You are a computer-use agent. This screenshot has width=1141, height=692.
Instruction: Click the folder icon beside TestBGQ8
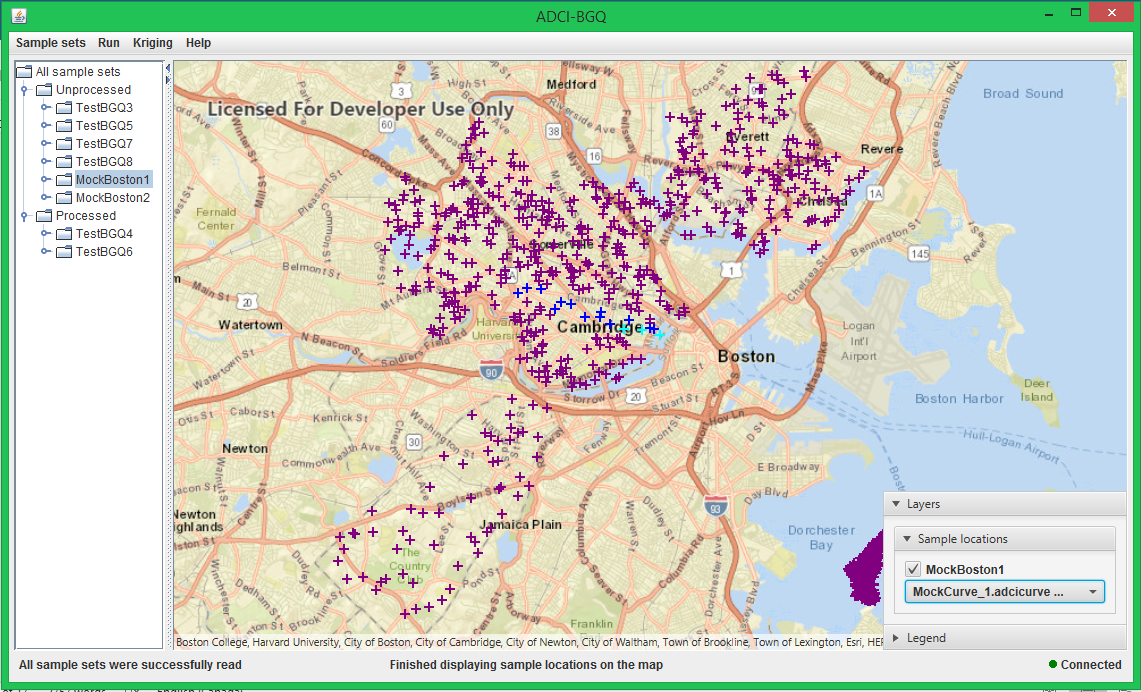[64, 162]
